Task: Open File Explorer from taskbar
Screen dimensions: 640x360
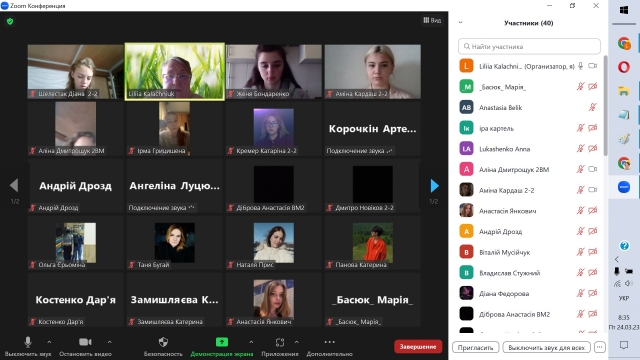Action: click(624, 91)
